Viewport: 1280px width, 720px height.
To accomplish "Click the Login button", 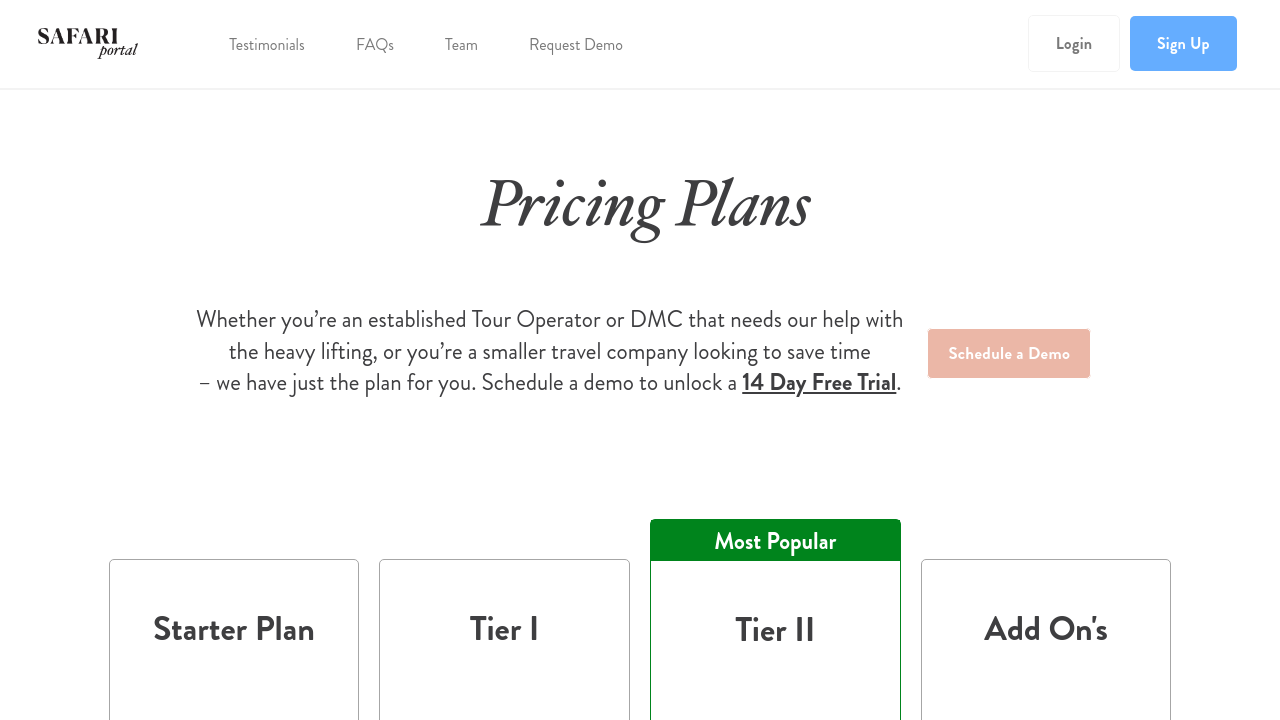I will (x=1073, y=44).
